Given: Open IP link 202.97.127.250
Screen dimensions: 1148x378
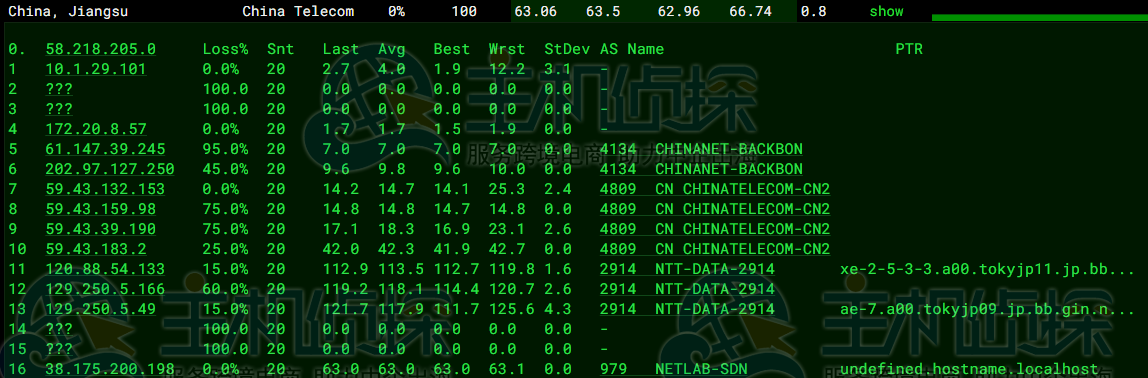Looking at the screenshot, I should (110, 168).
